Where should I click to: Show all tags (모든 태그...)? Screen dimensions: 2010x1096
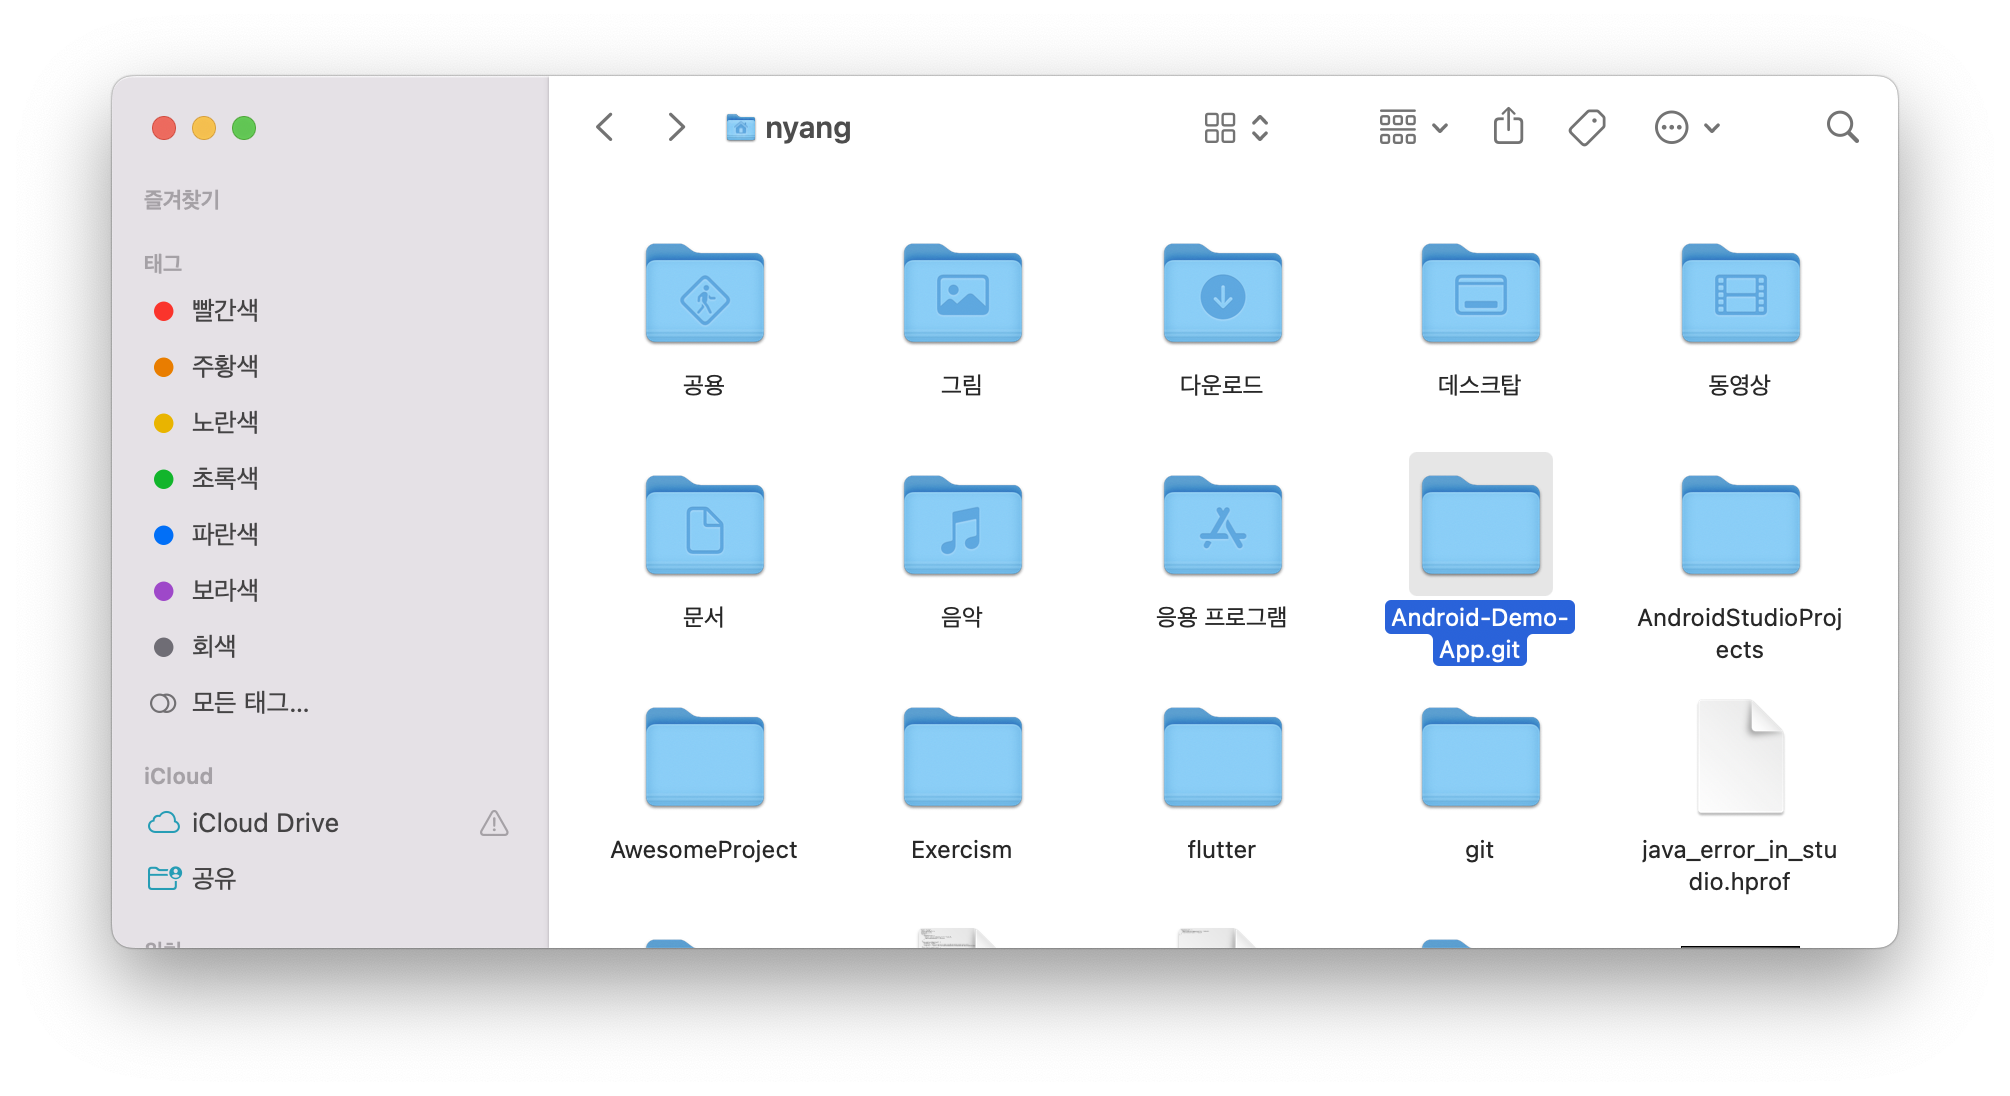(x=250, y=703)
